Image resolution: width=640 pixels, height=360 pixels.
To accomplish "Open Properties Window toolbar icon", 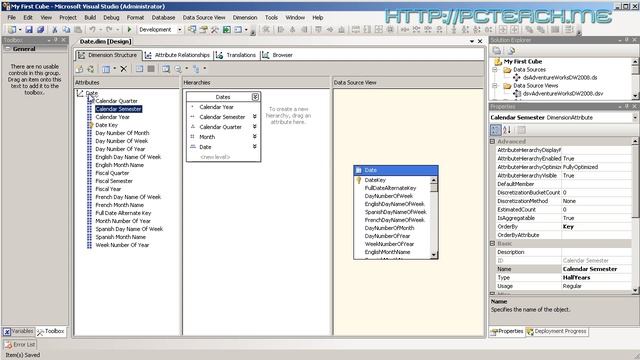I will point(203,30).
